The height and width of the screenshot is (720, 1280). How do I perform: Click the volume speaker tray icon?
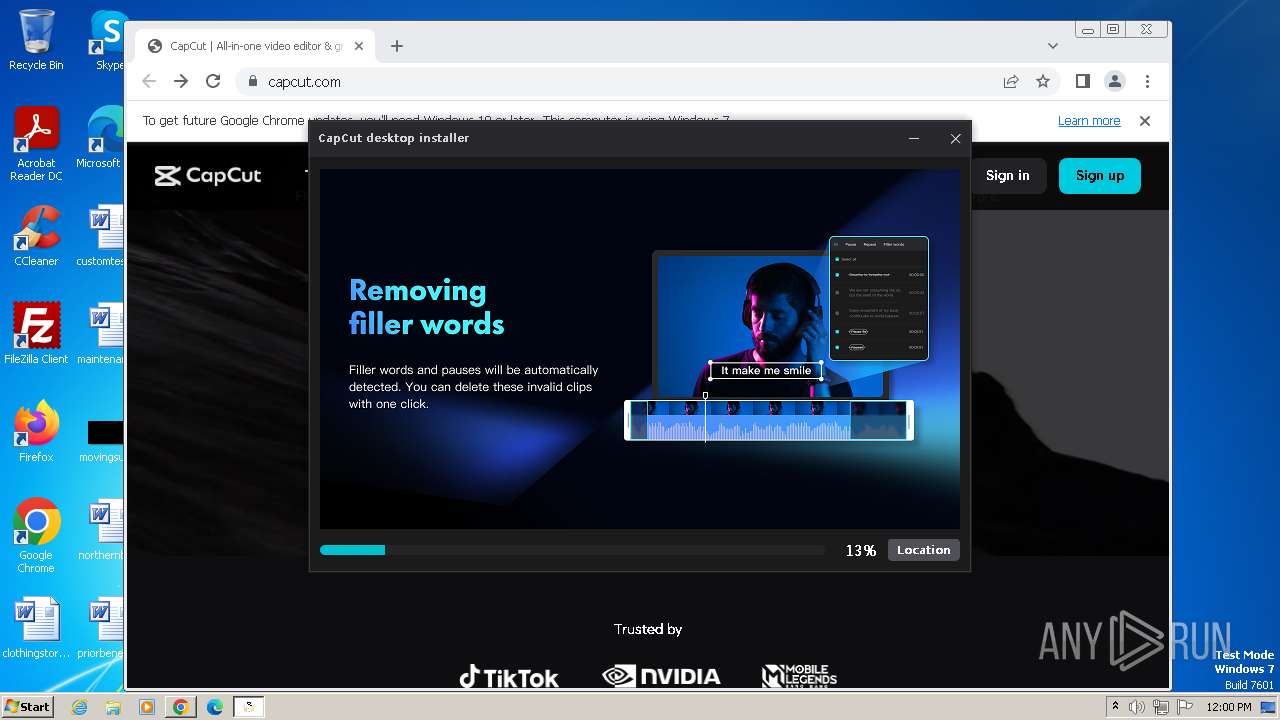coord(1137,707)
